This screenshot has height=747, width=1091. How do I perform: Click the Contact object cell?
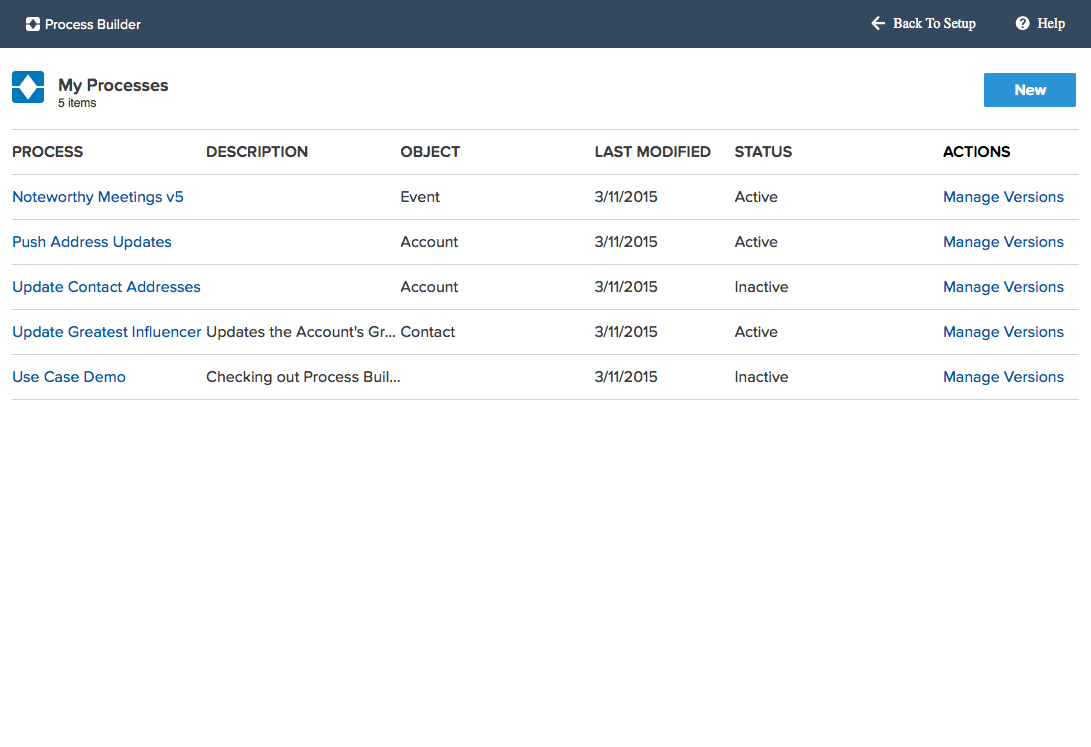[x=427, y=332]
